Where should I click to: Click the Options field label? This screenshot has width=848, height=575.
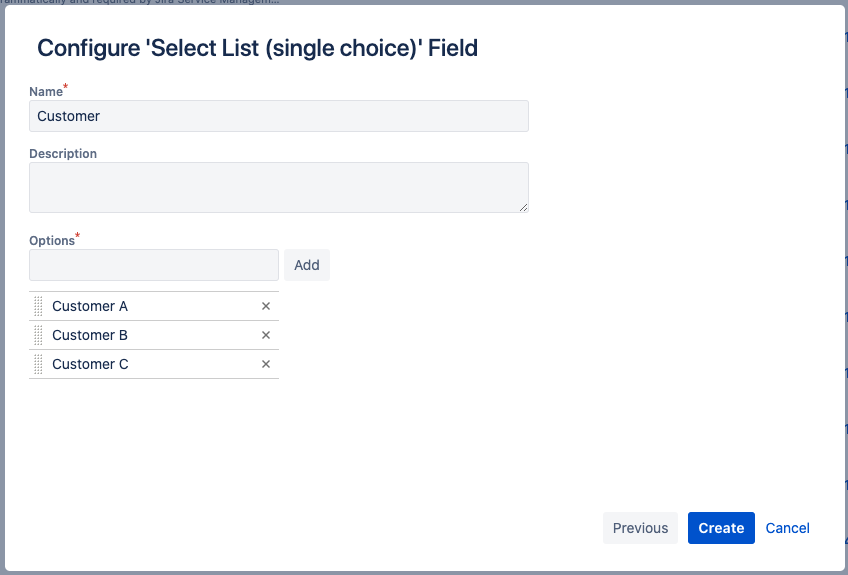click(x=52, y=241)
